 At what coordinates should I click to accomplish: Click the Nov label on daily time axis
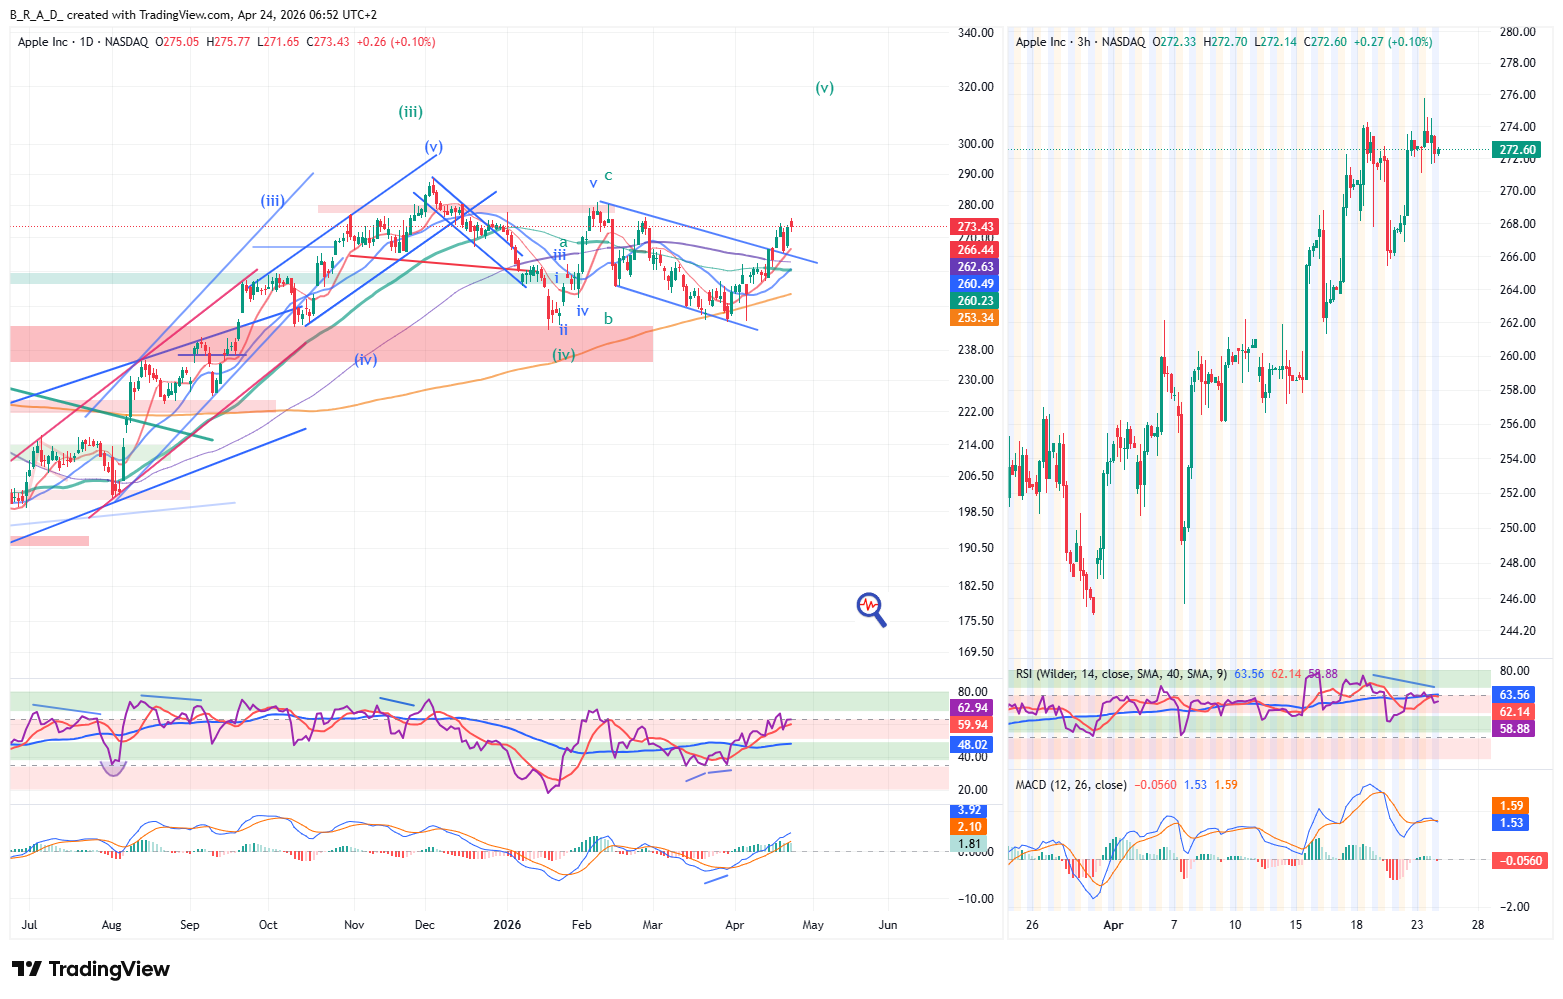click(x=354, y=925)
